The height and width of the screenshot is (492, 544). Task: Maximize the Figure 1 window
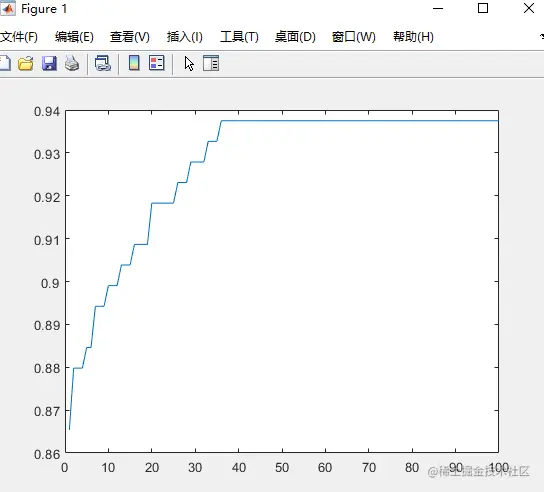[x=483, y=8]
